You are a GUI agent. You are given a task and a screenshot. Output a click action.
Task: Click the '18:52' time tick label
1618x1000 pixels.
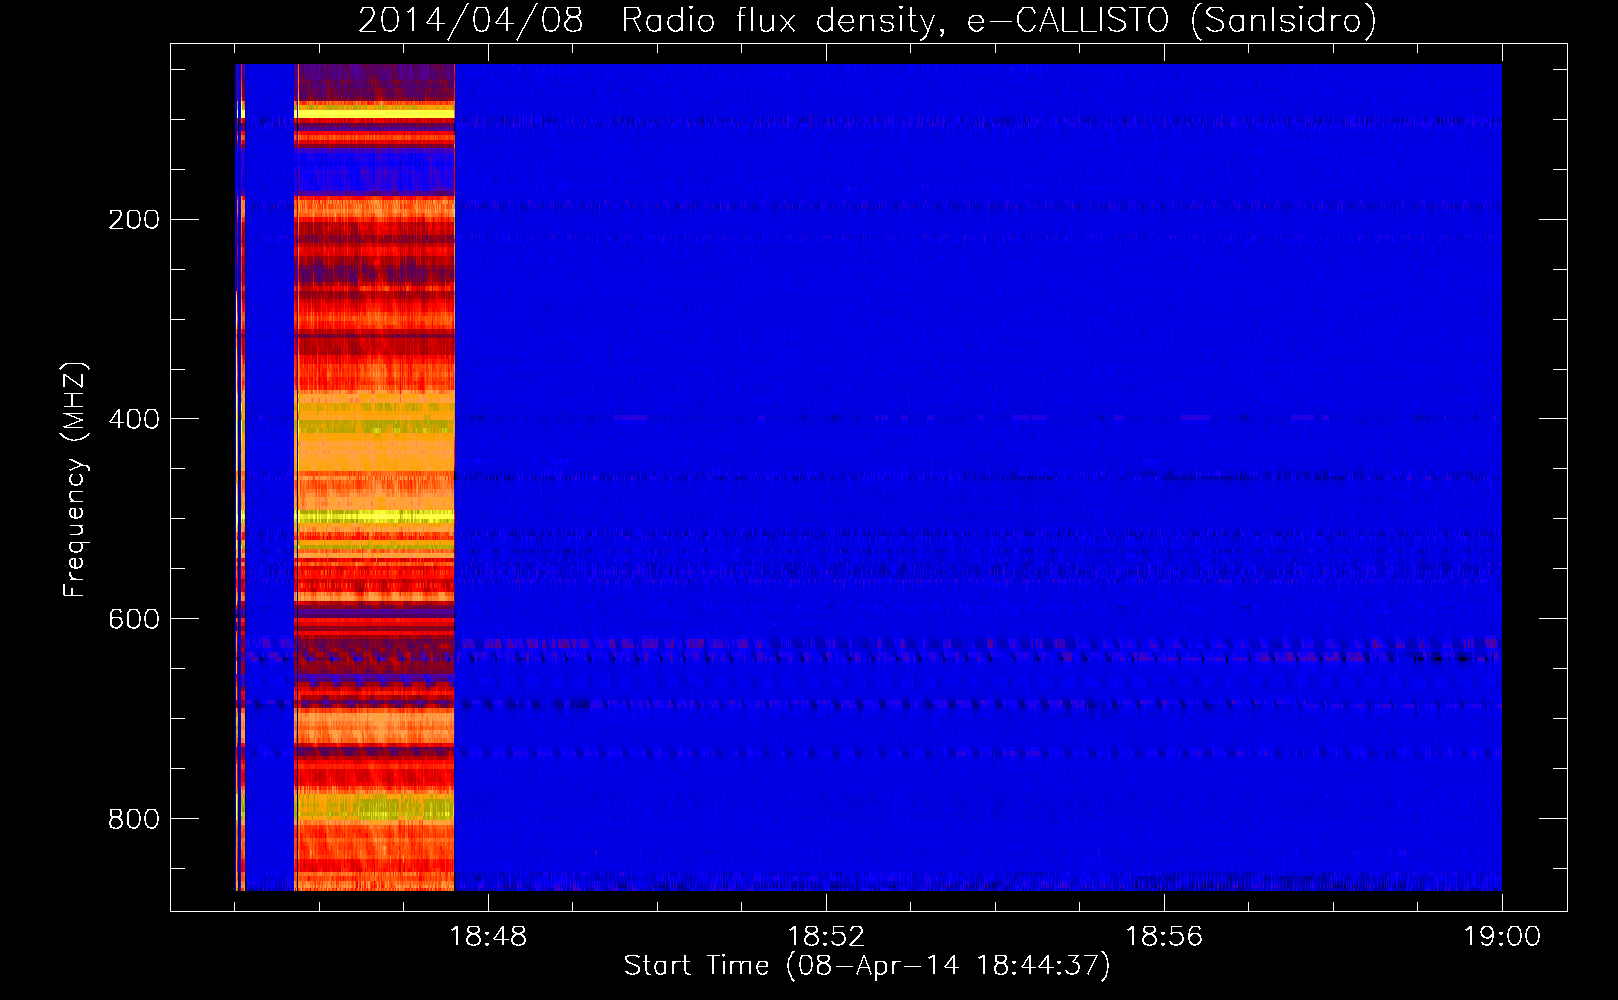tap(826, 937)
